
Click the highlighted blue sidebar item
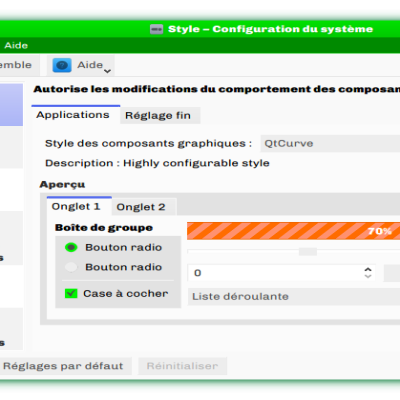(11, 105)
